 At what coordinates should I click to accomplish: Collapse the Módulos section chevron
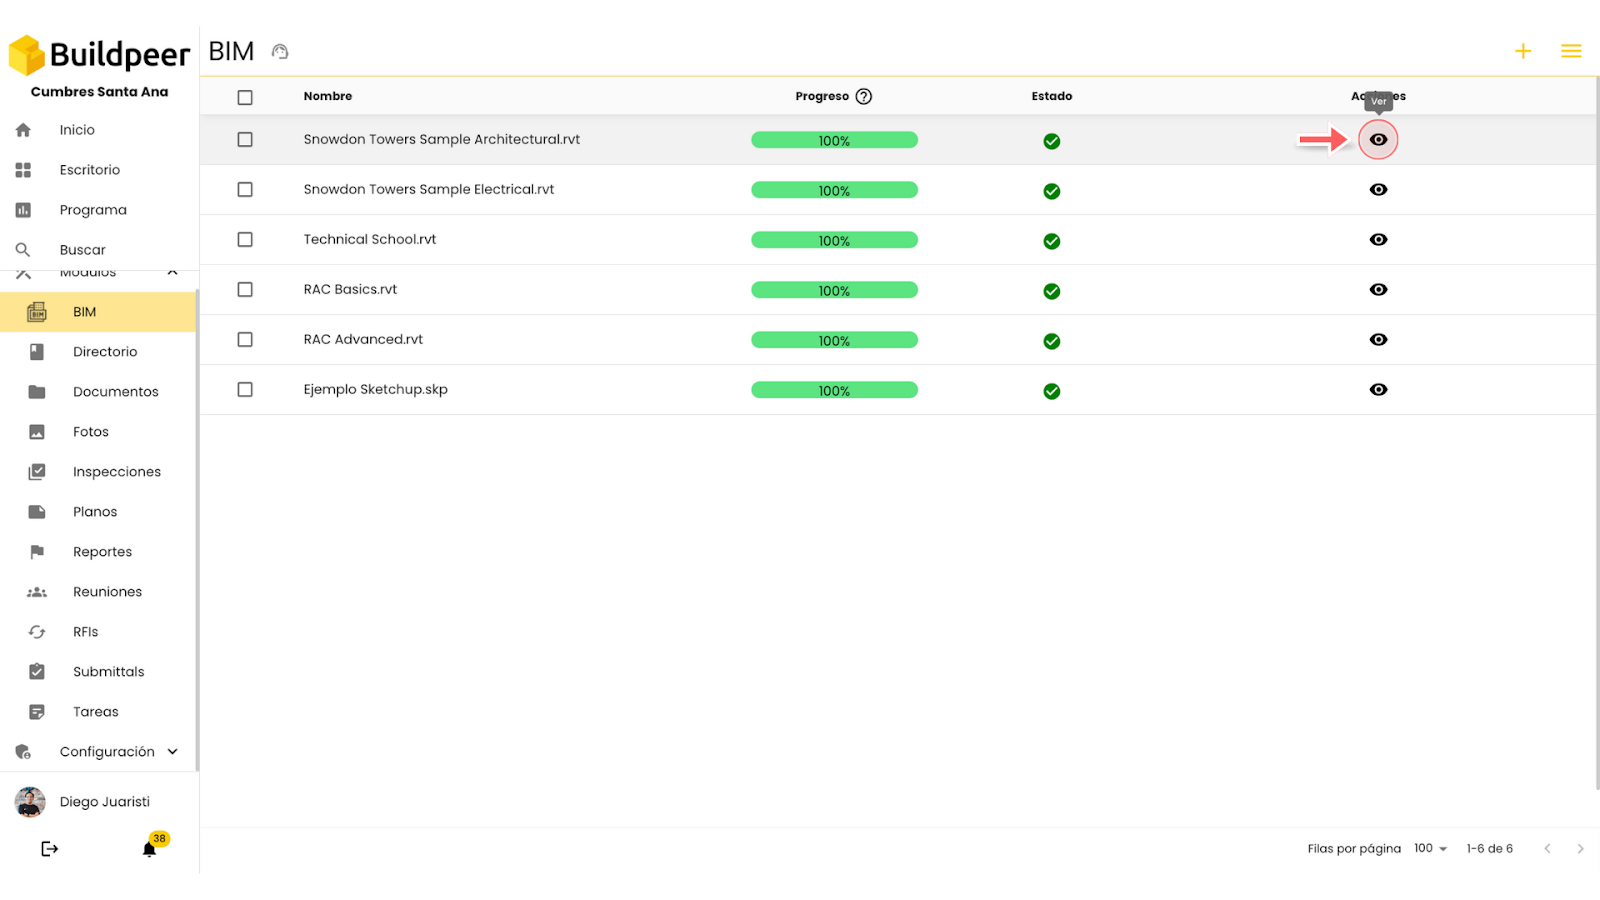(x=172, y=272)
